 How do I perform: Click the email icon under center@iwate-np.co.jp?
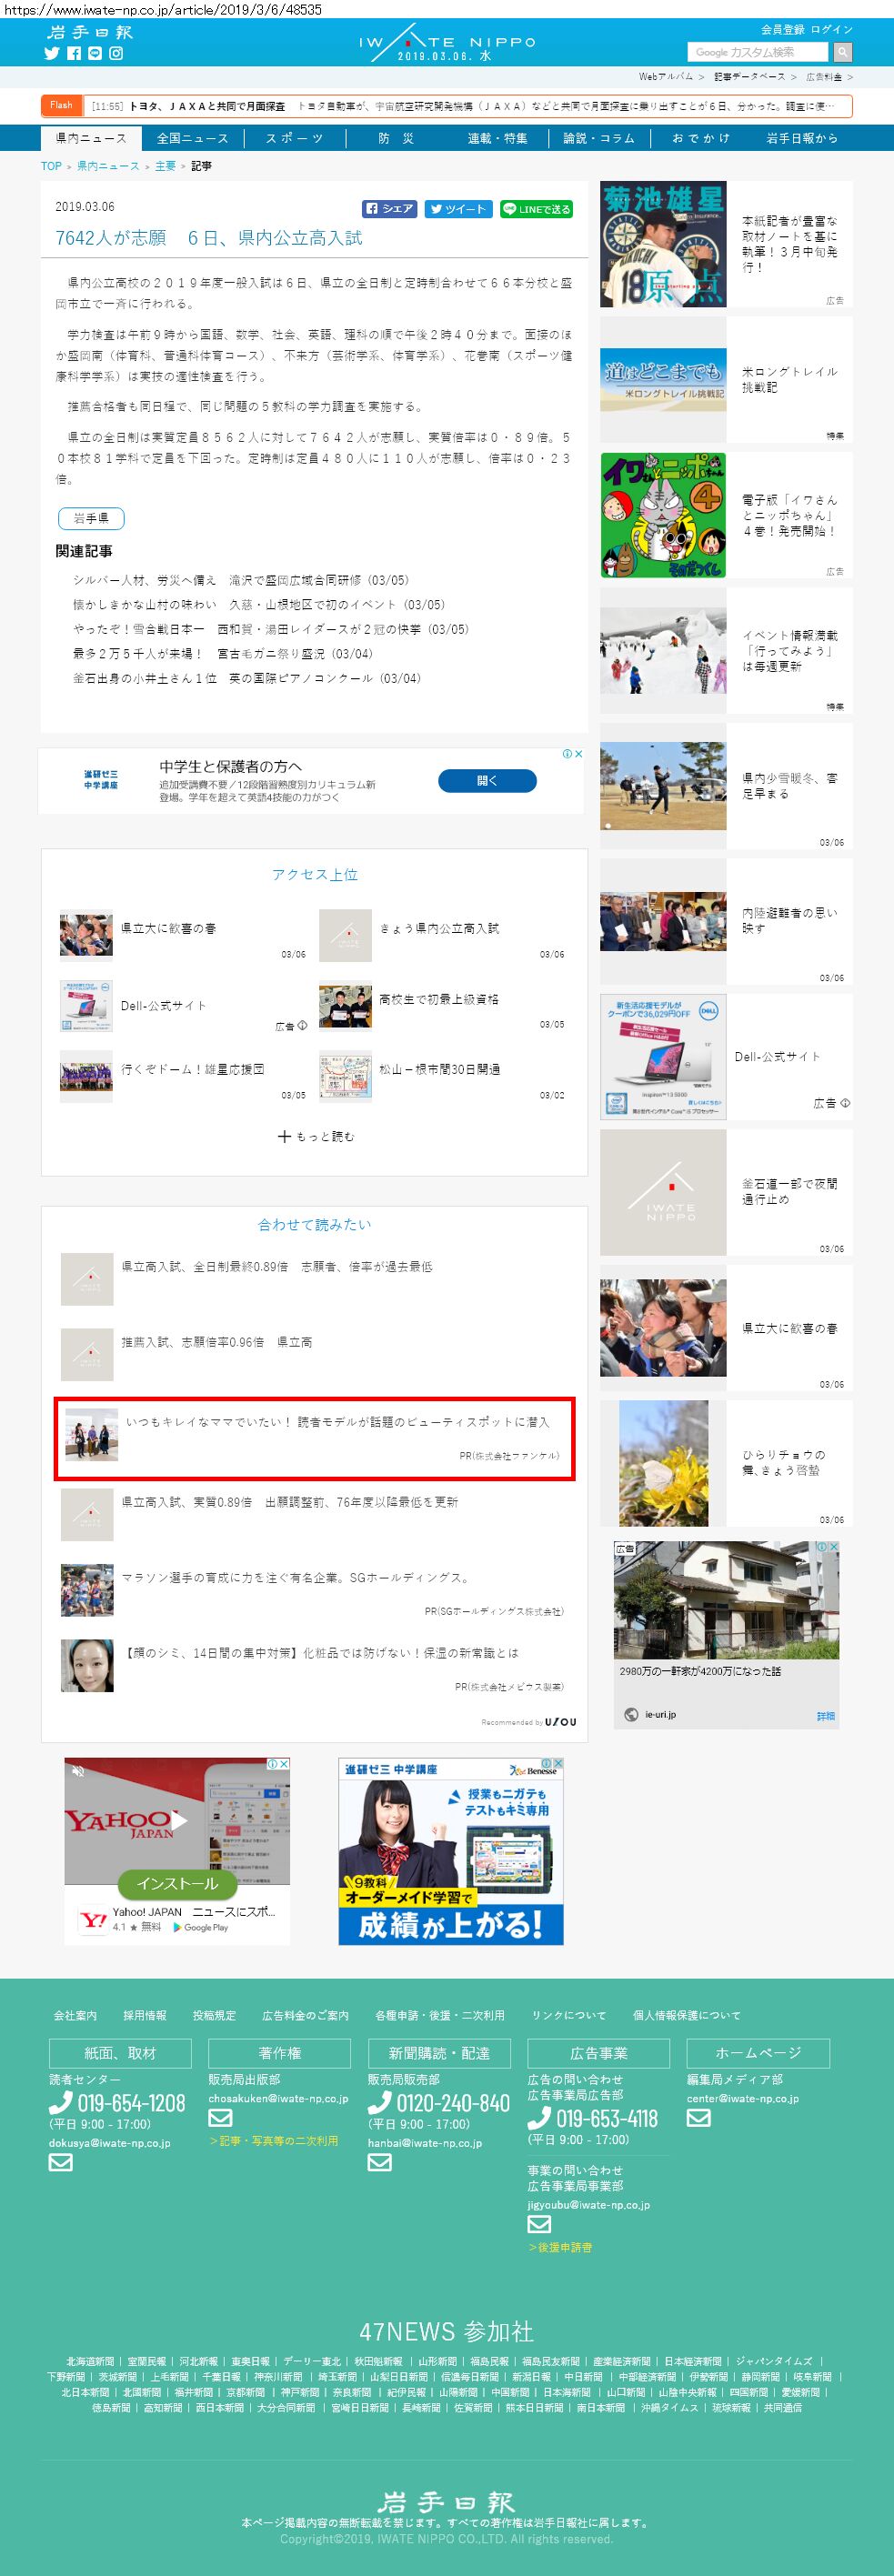[x=698, y=2117]
